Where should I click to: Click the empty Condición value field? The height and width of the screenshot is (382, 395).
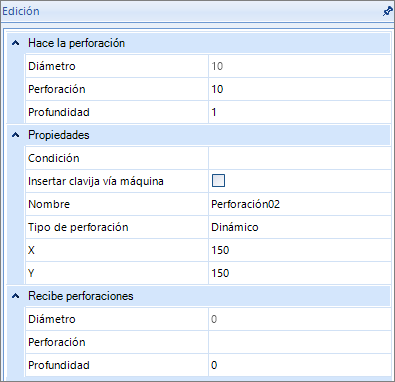coord(300,158)
